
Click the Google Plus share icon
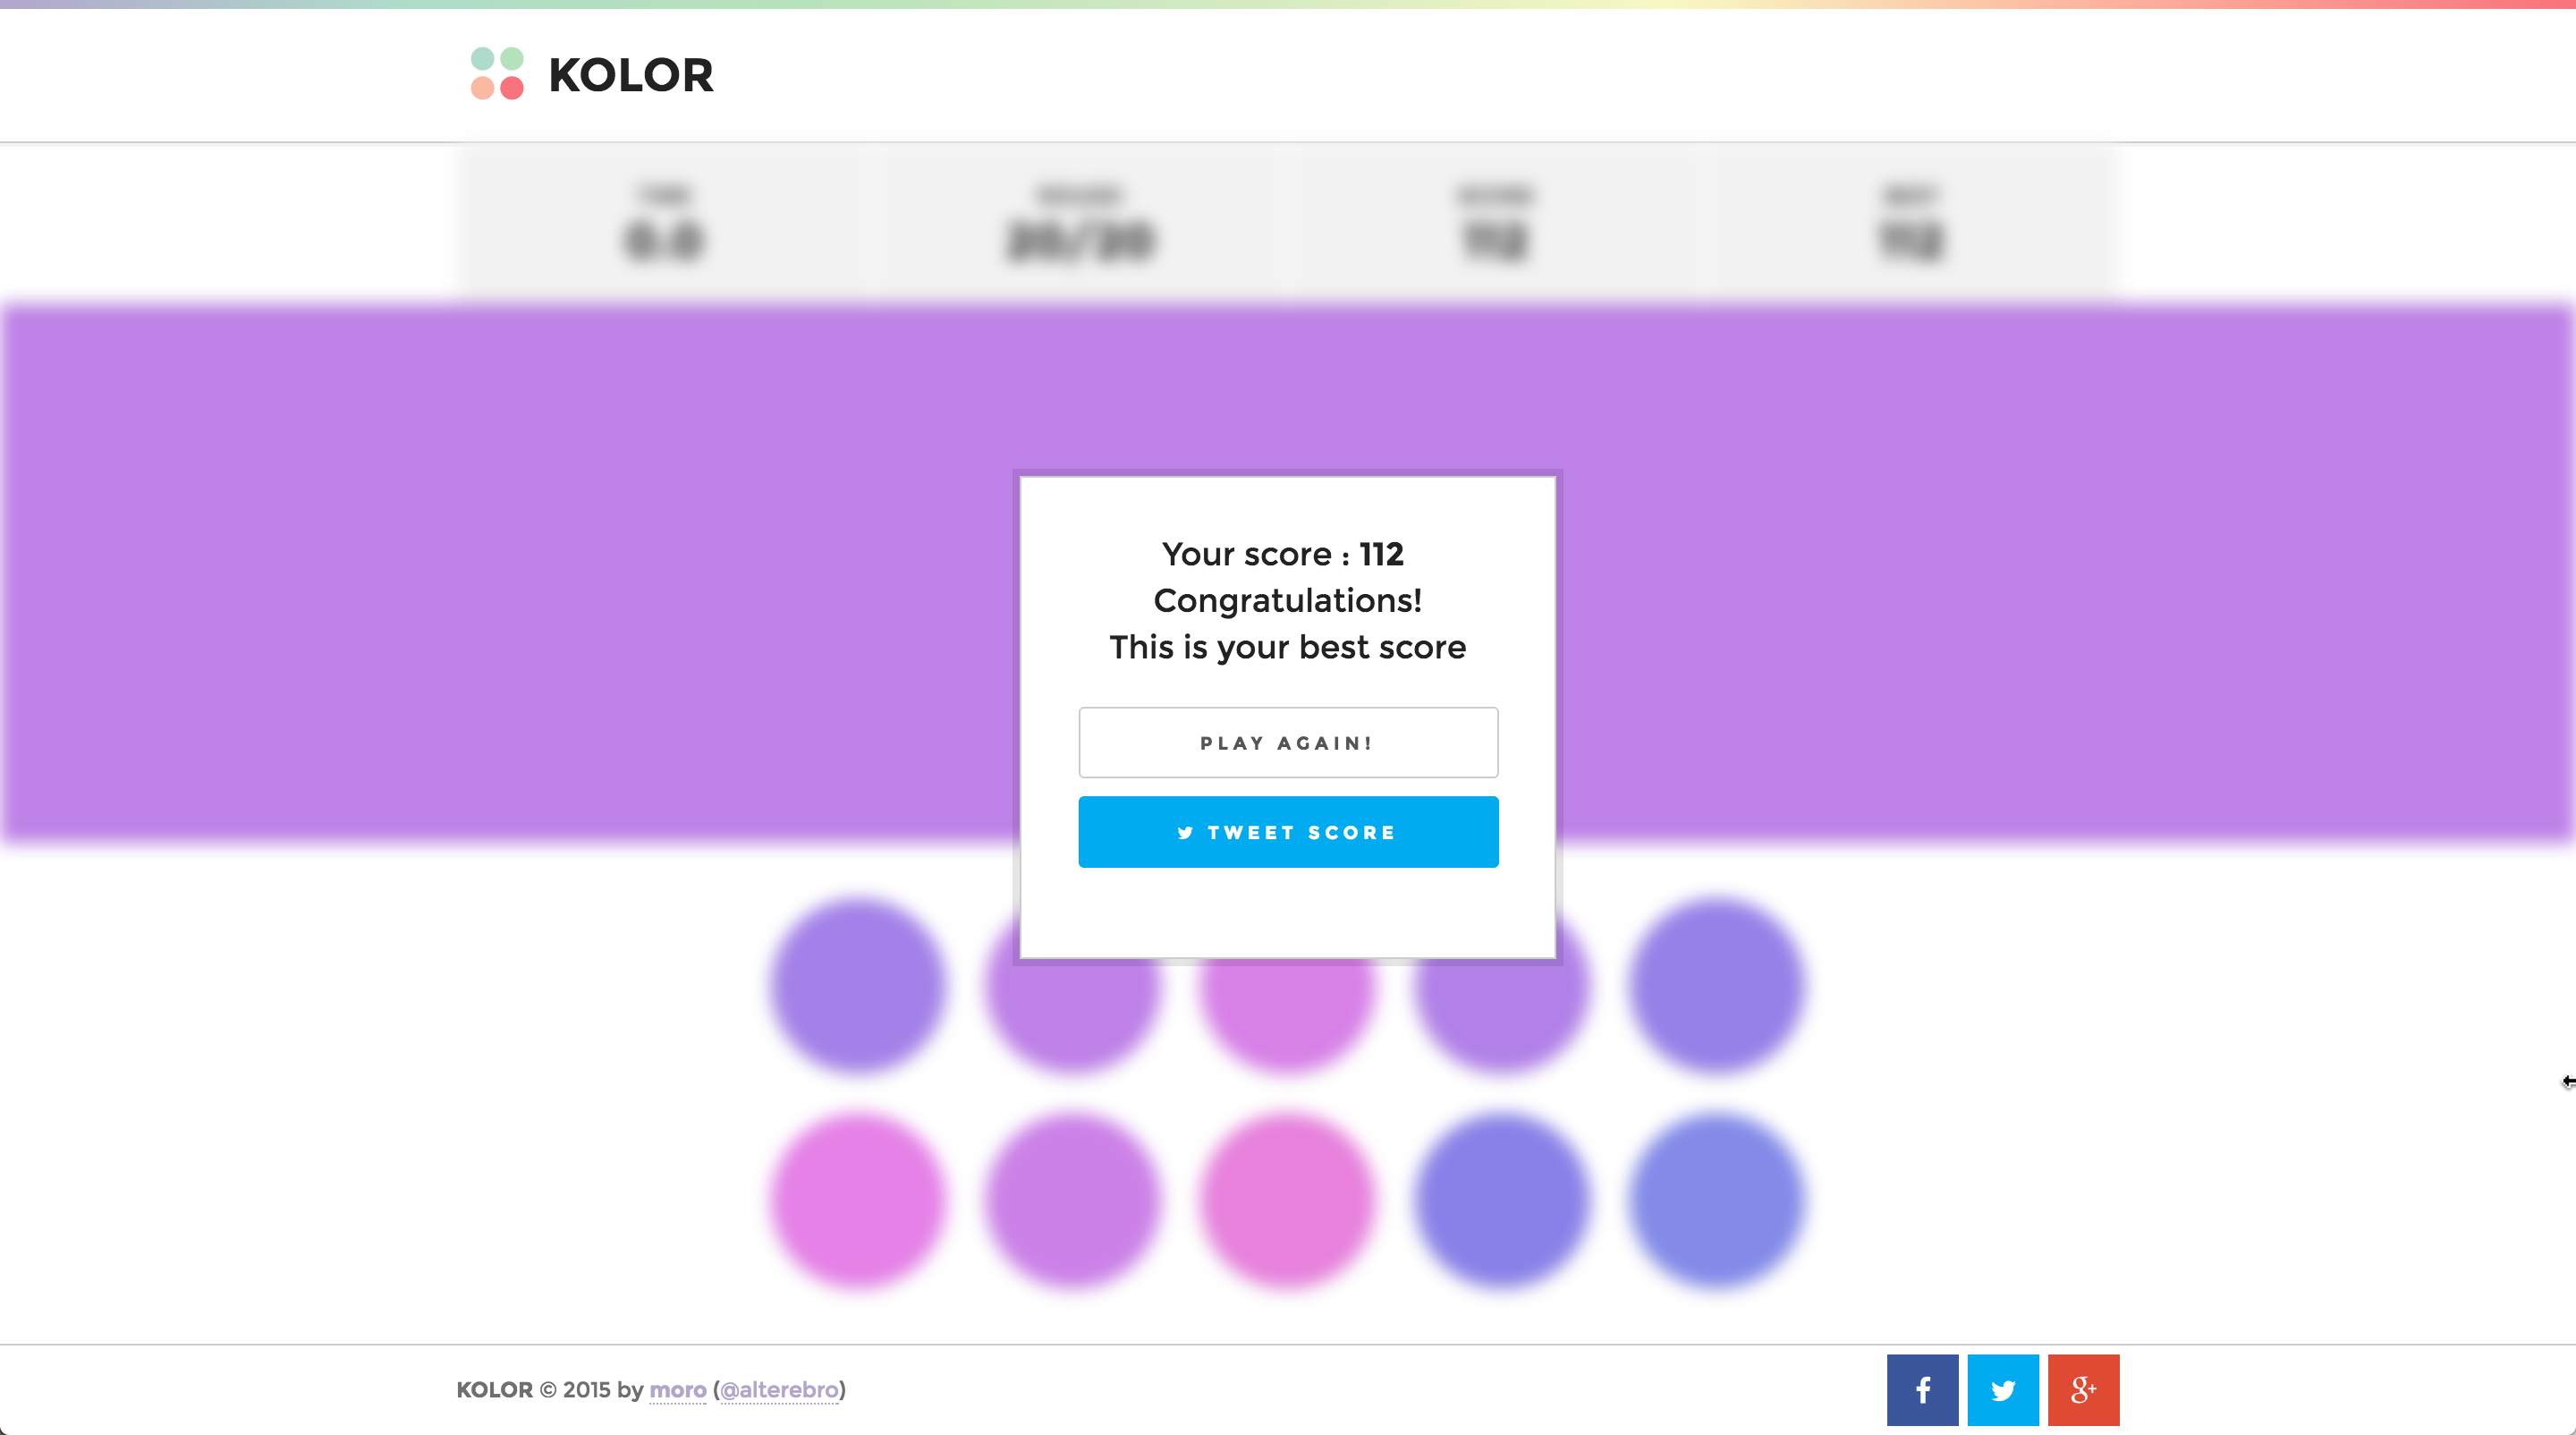(2083, 1389)
